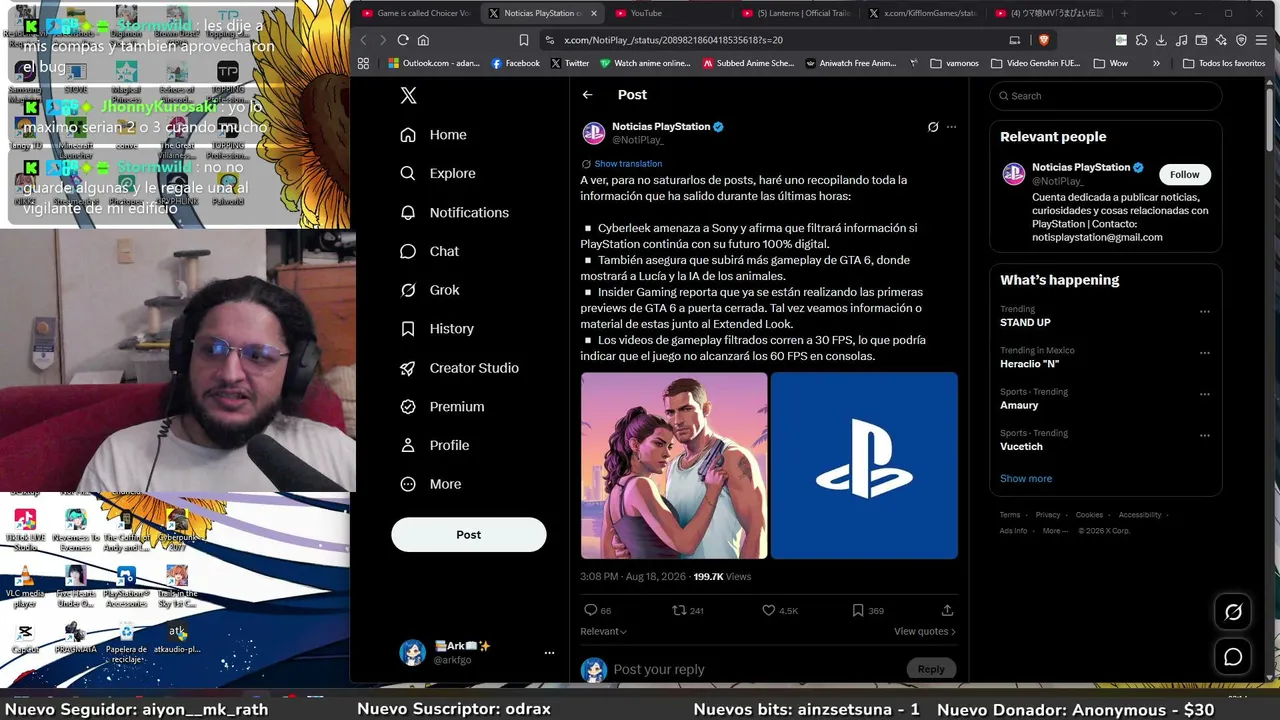Open Creator Studio from the sidebar
The image size is (1280, 720).
coord(460,368)
